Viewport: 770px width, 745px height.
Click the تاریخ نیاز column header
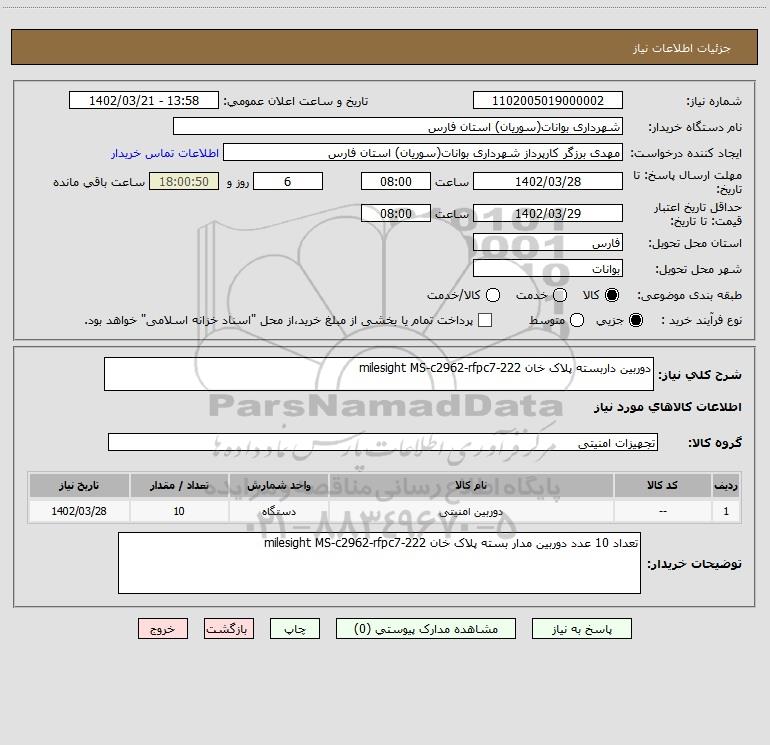pos(79,485)
